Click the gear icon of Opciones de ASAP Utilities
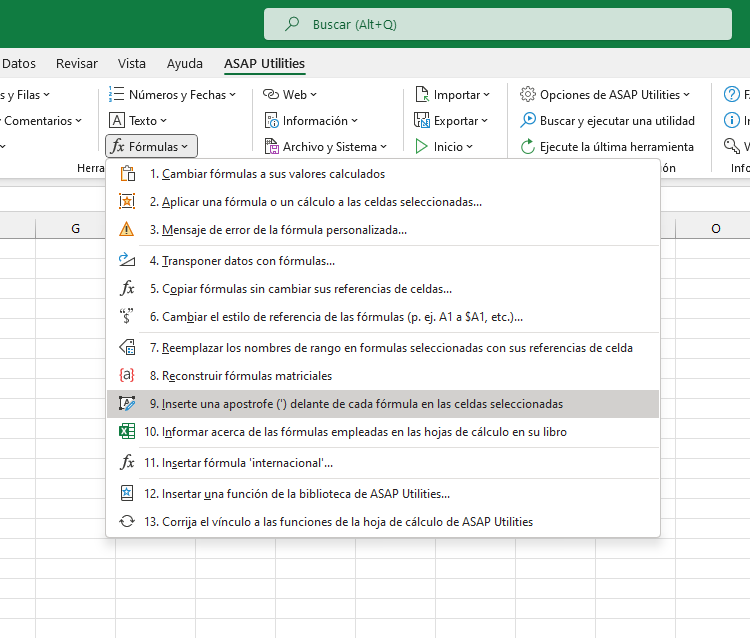This screenshot has width=750, height=638. click(x=528, y=94)
